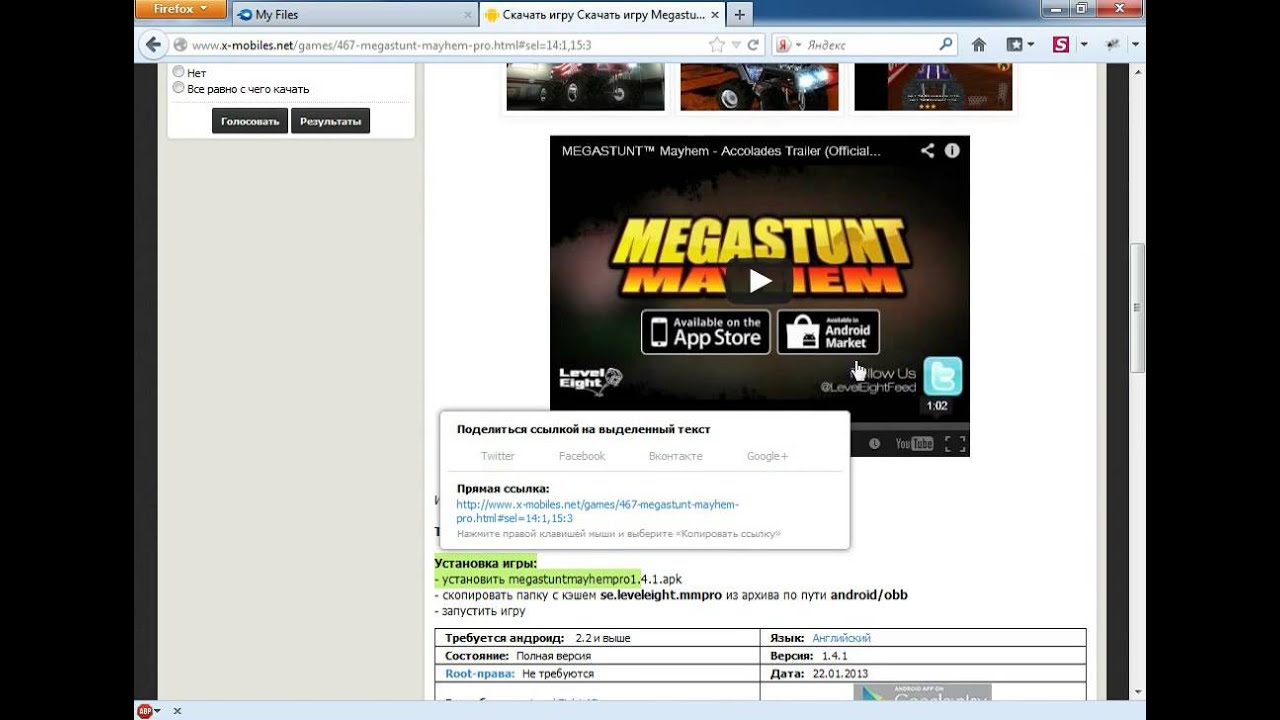The height and width of the screenshot is (720, 1280).
Task: Click the Английский language link
Action: [841, 638]
